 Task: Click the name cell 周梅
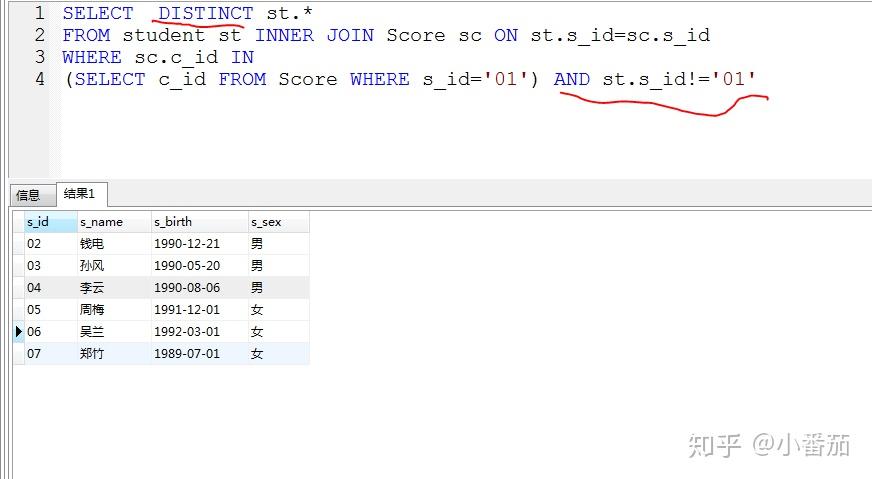(x=114, y=309)
